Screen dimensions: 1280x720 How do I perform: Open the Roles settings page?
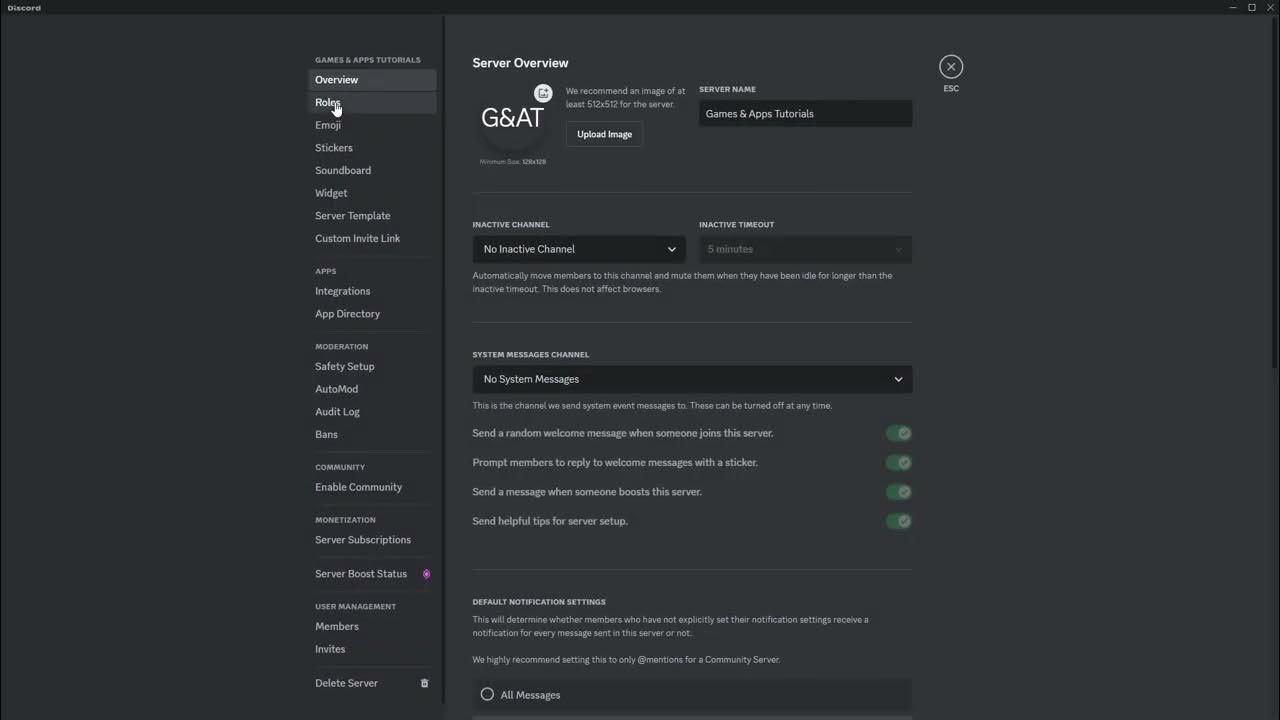coord(328,103)
